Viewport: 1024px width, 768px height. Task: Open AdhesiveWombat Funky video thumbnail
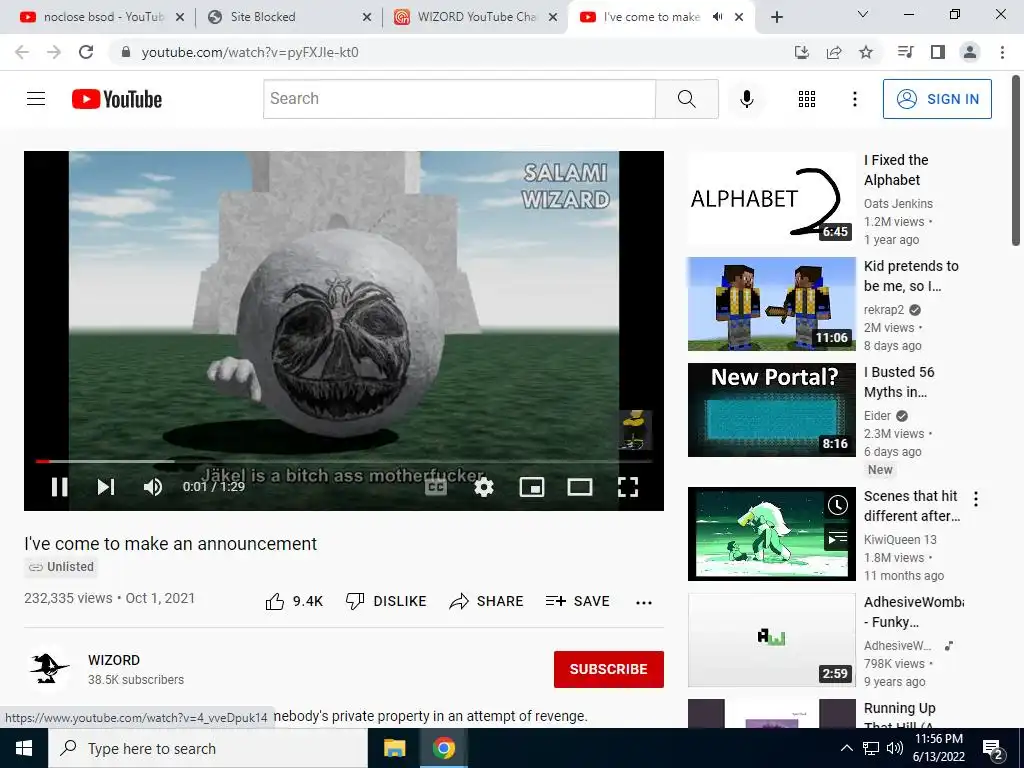coord(771,639)
